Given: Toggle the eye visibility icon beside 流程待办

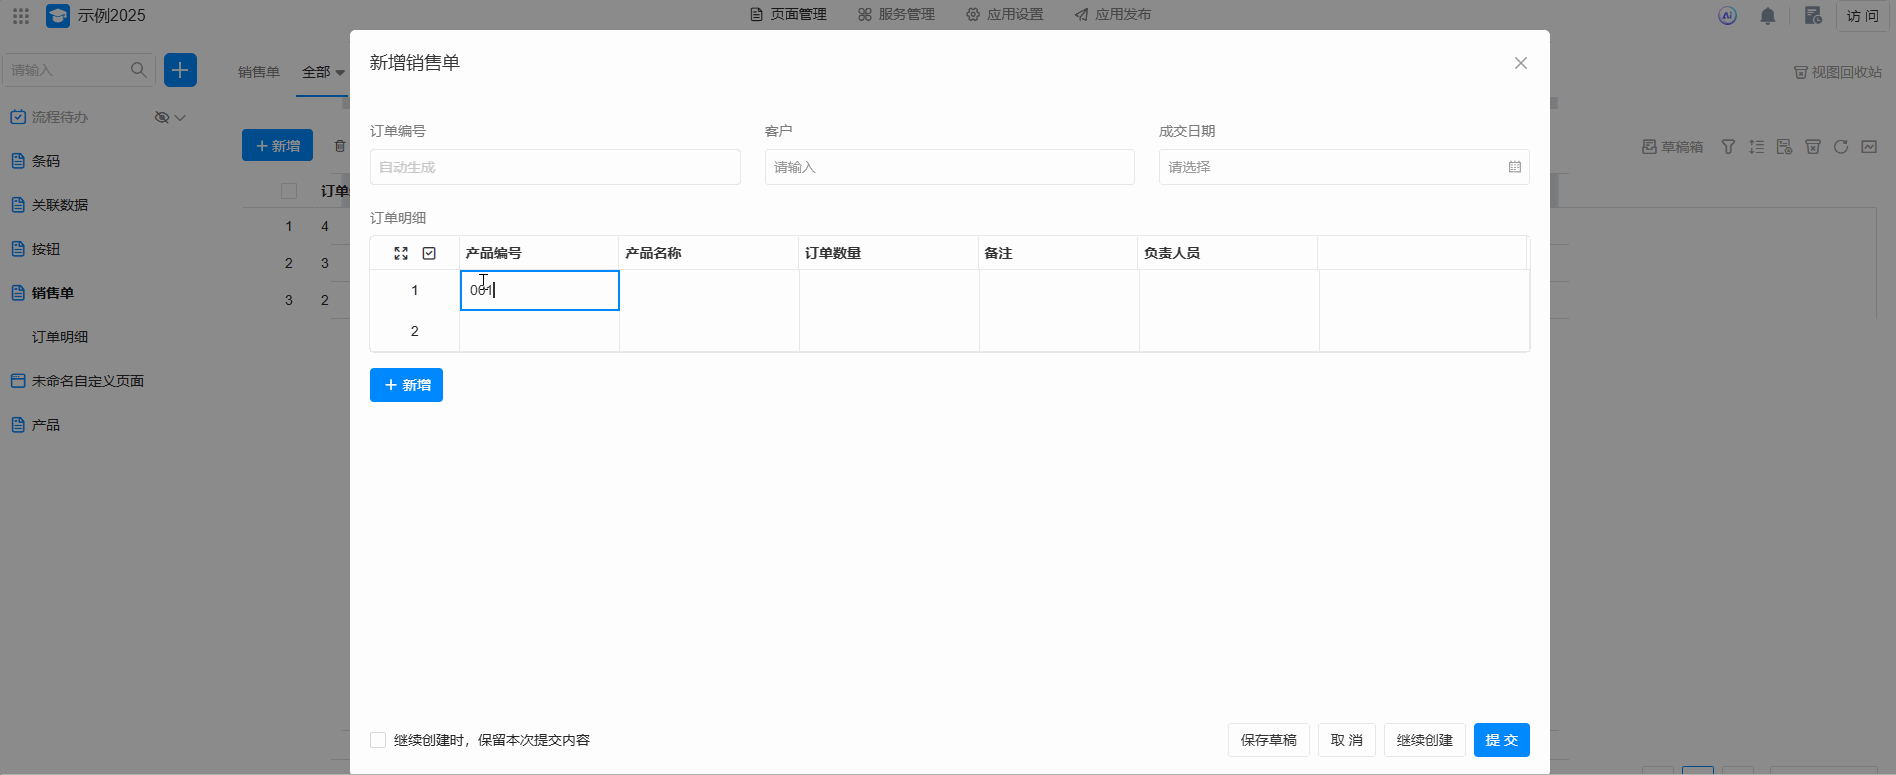Looking at the screenshot, I should pos(161,117).
